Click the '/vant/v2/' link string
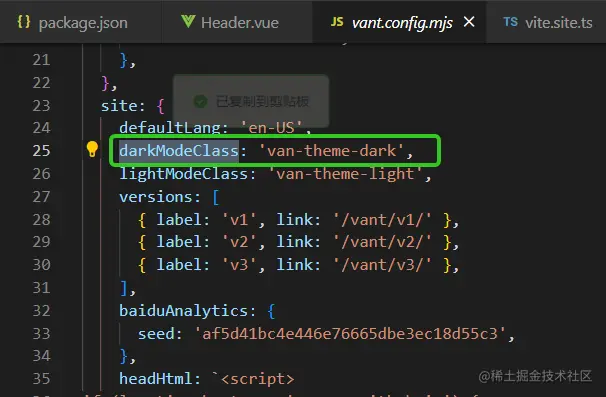The height and width of the screenshot is (397, 606). 382,242
